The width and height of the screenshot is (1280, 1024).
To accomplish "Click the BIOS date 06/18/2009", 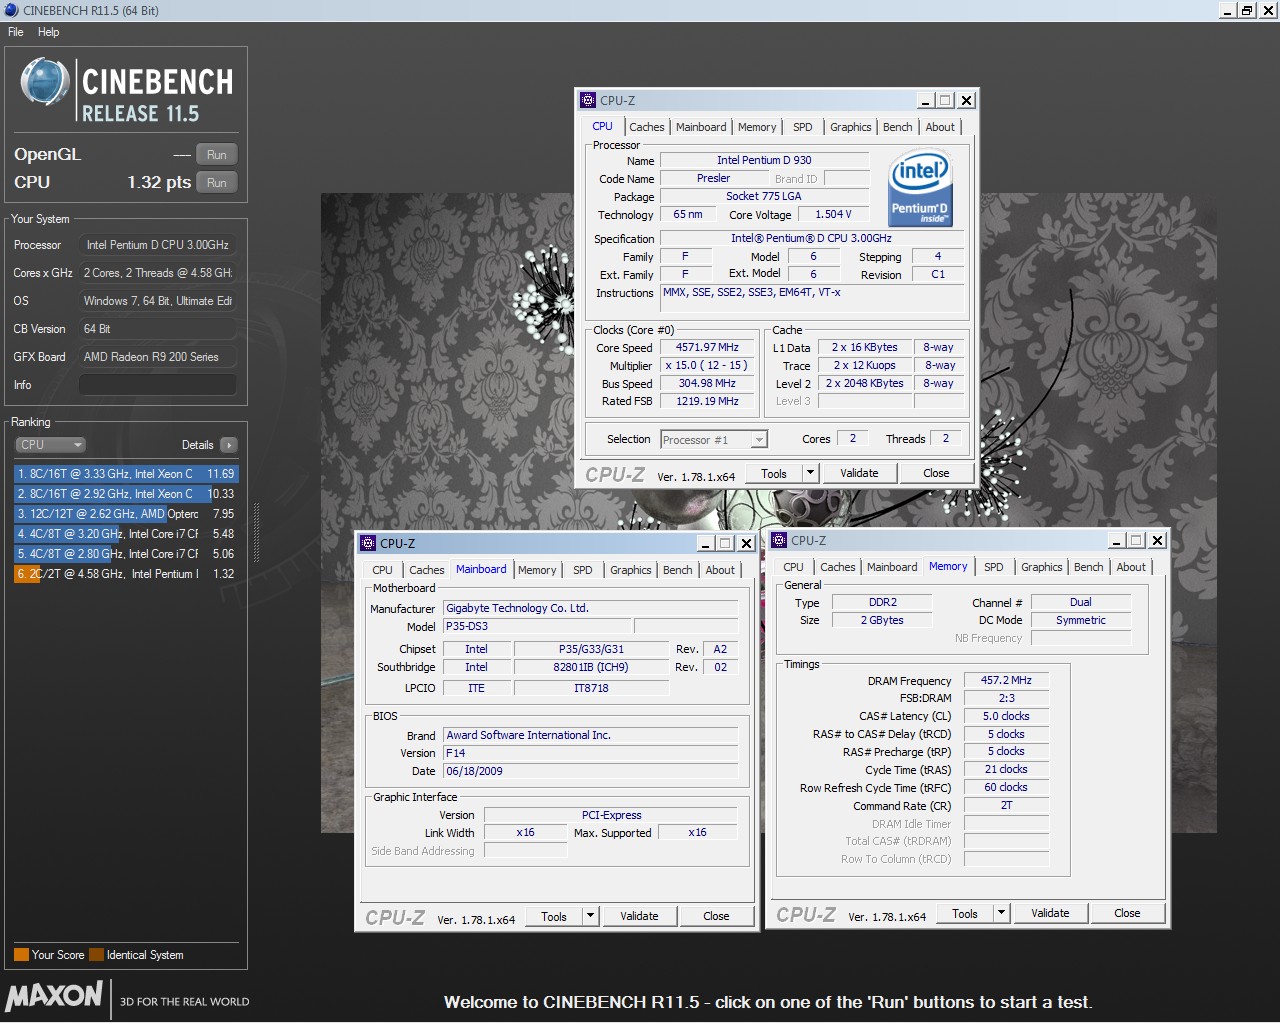I will click(591, 771).
